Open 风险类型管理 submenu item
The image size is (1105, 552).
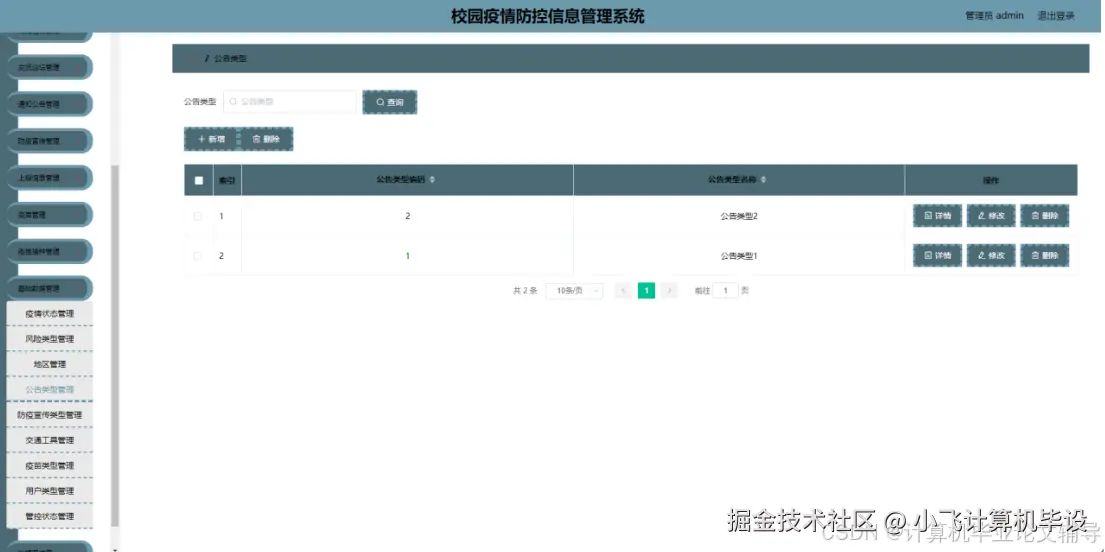[49, 339]
